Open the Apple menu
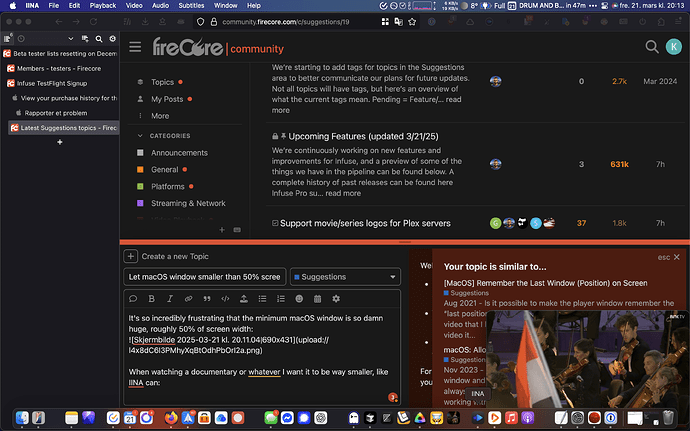Screen dimensions: 690x431 pos(13,6)
